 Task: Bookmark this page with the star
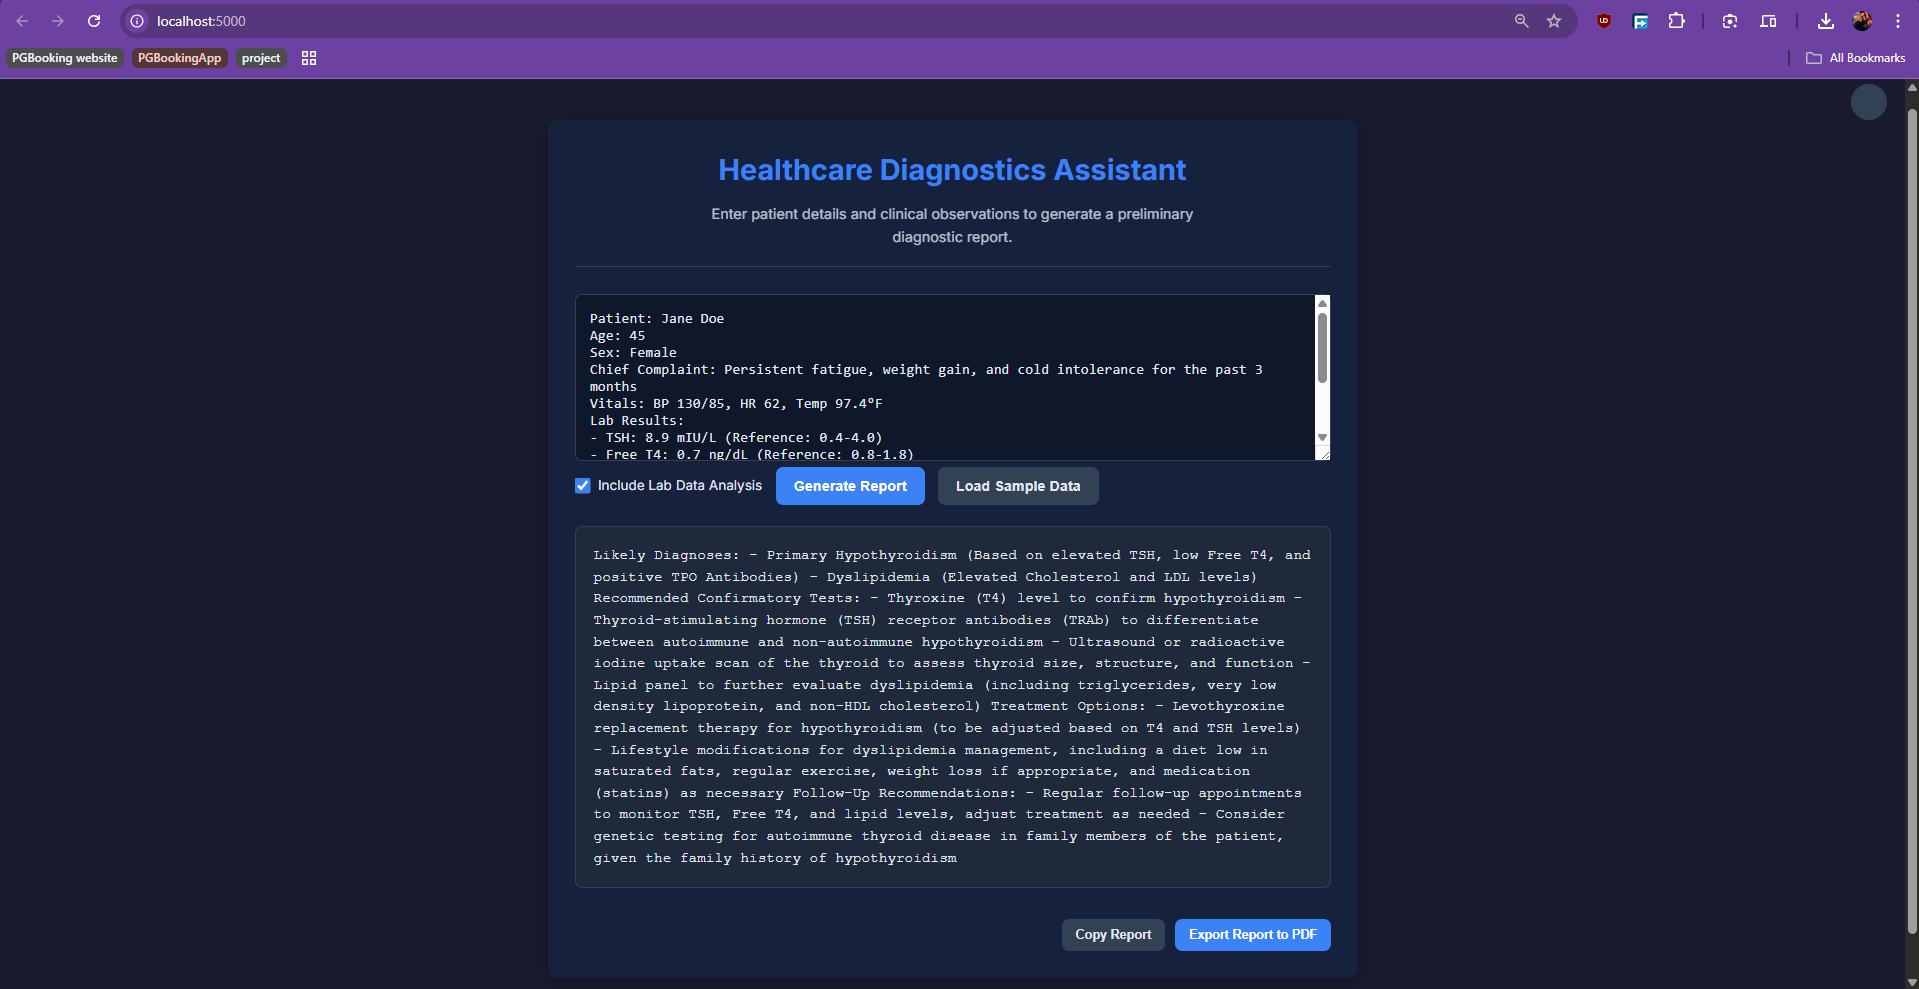coord(1554,21)
